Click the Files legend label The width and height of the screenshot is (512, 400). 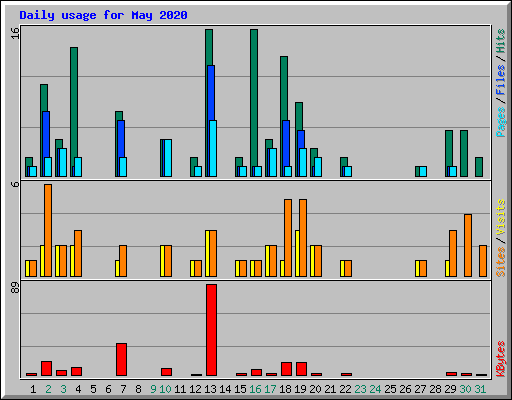click(x=501, y=80)
